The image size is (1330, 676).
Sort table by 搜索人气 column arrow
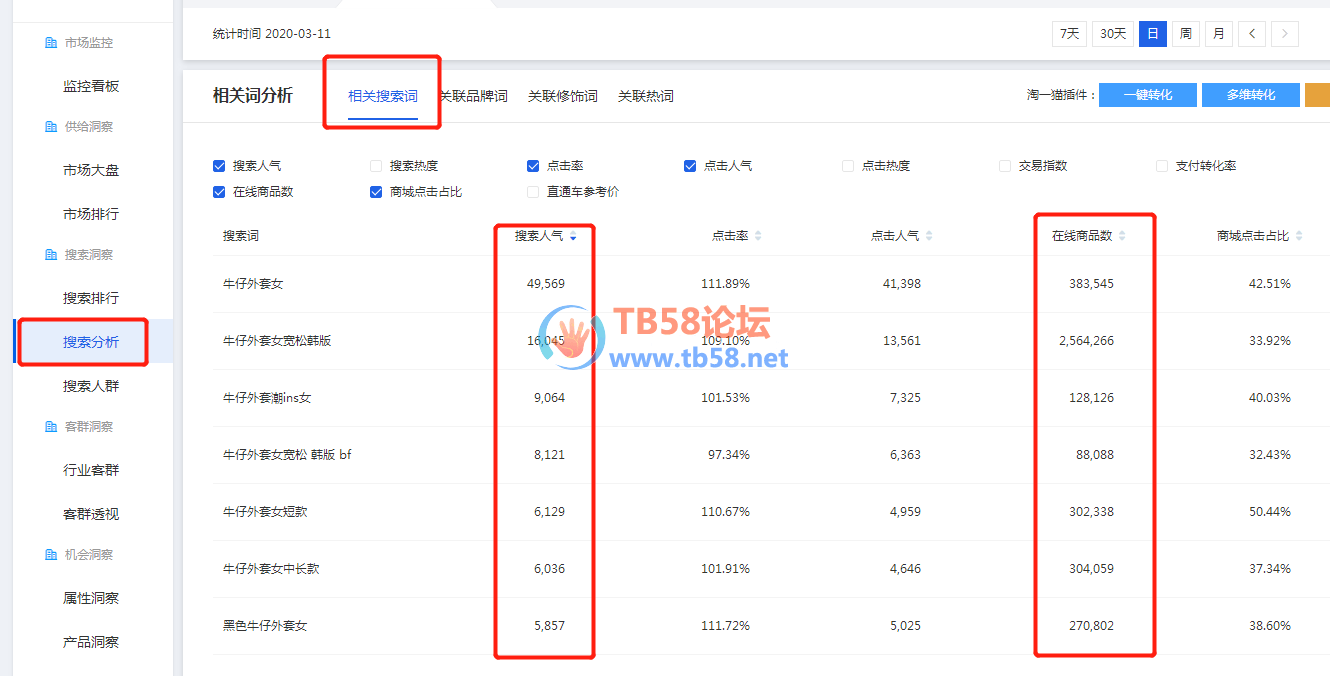click(573, 236)
